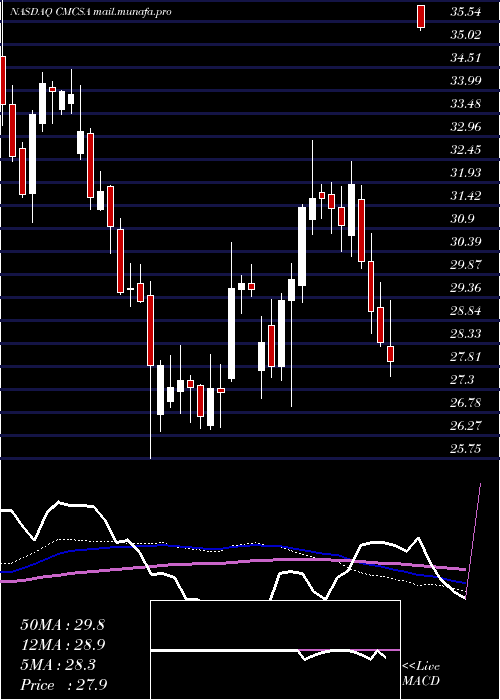
Task: Click the 33.99 price axis label
Action: (465, 81)
